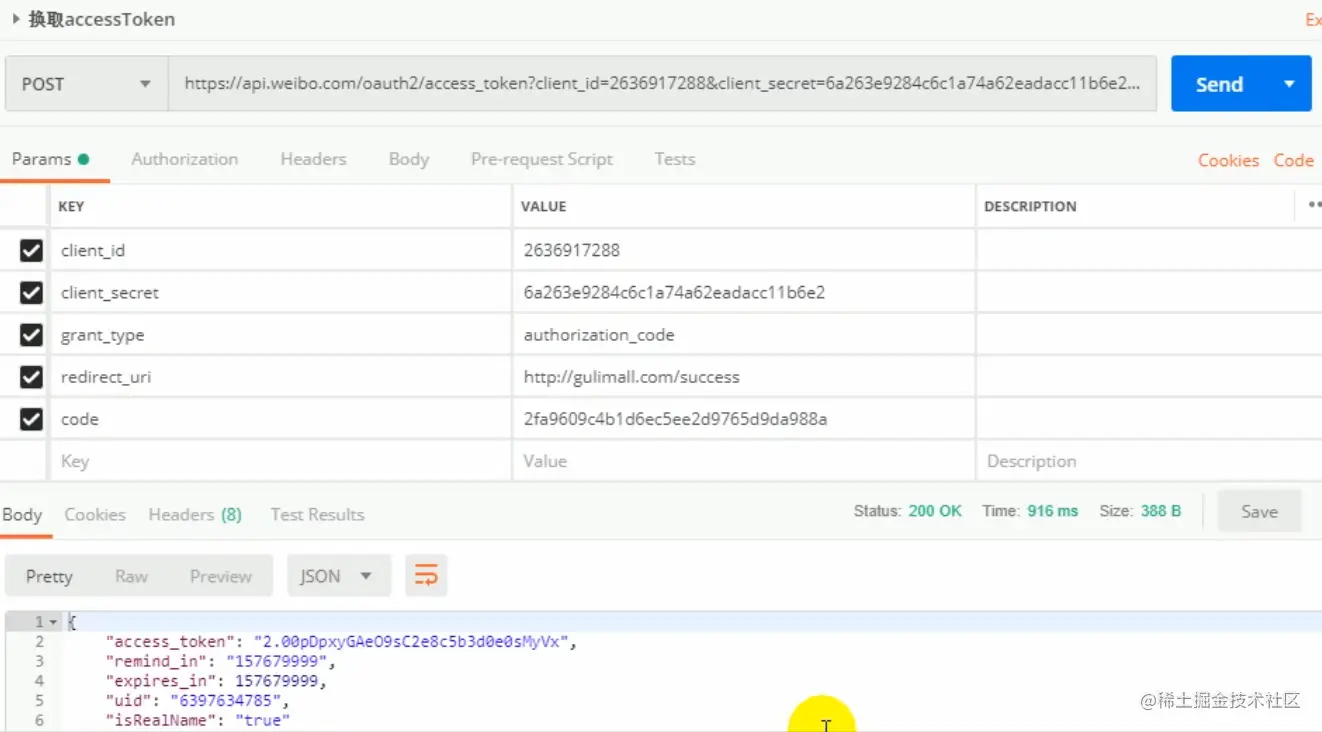
Task: Click the value 2fa9609c4b1d6ec5ee2d9765d9da988a
Action: coord(675,419)
